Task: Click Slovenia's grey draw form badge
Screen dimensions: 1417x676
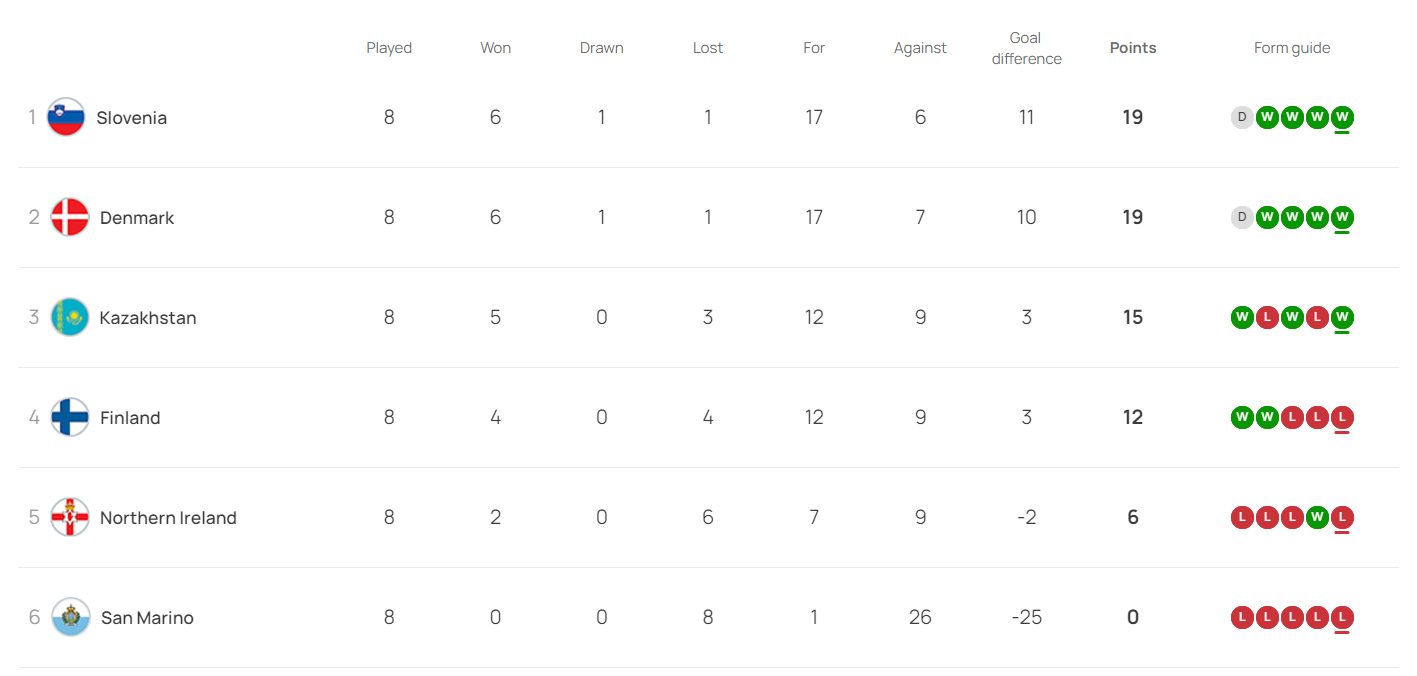Action: 1242,117
